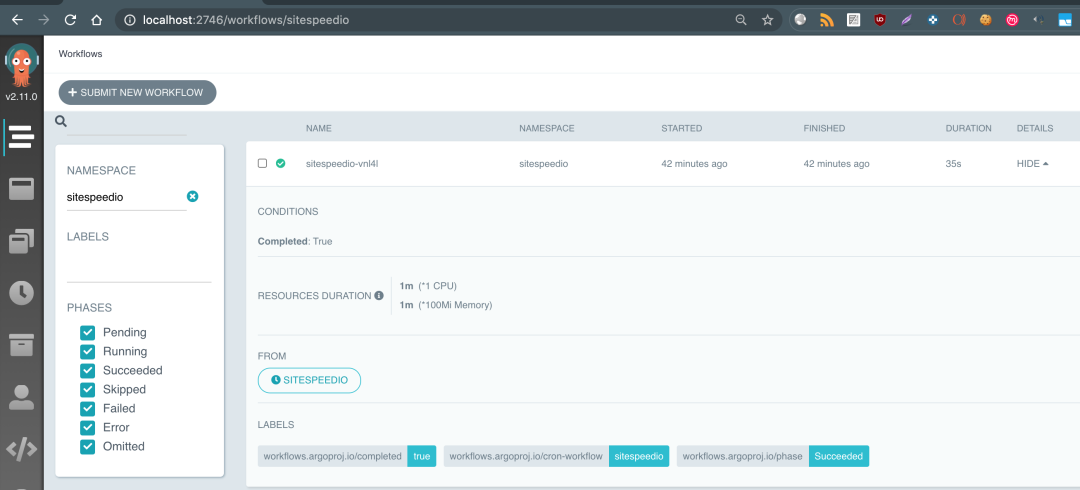Click Submit New Workflow button
Image resolution: width=1080 pixels, height=490 pixels.
(x=137, y=92)
